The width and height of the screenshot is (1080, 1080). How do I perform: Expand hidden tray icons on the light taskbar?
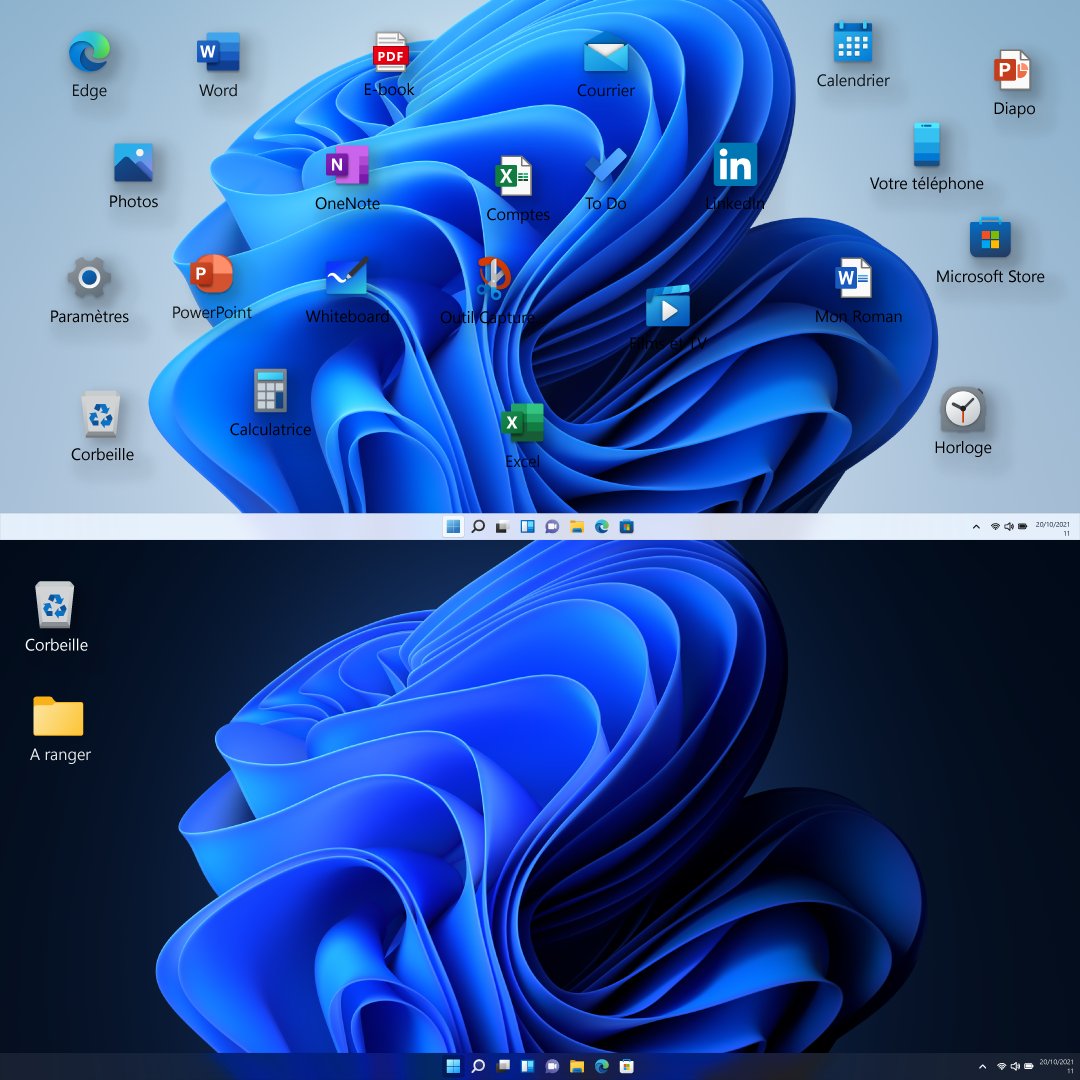(976, 527)
